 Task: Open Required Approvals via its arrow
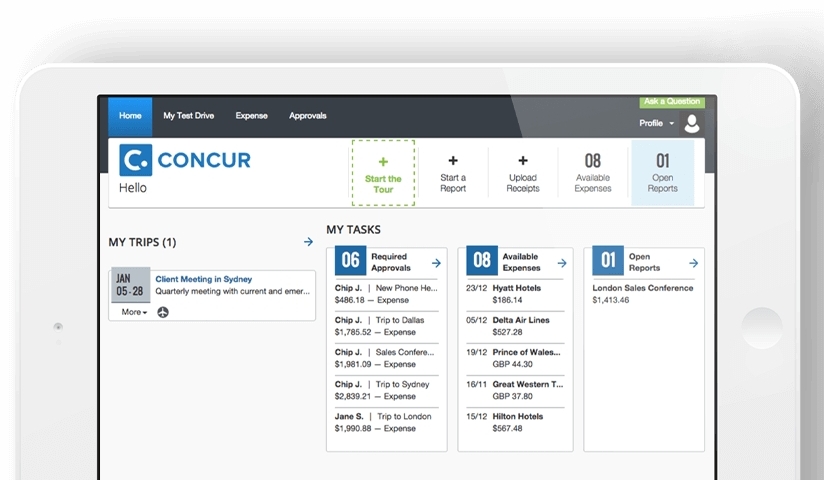pos(436,263)
